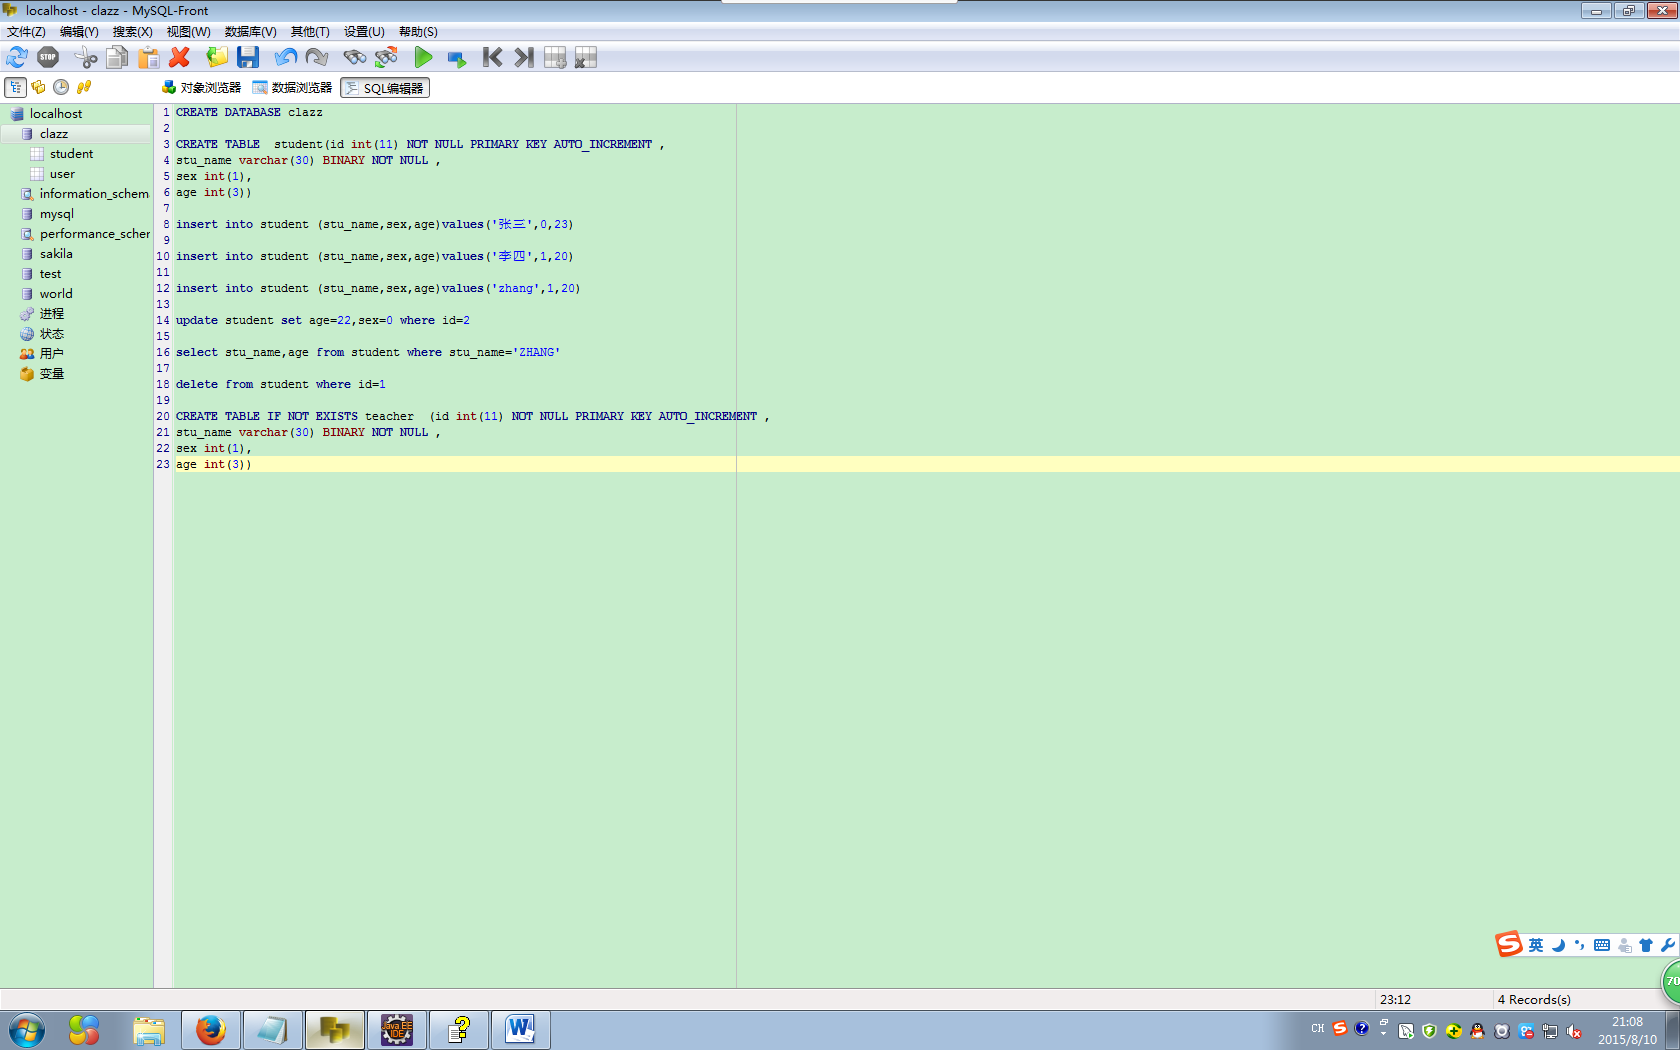The height and width of the screenshot is (1050, 1680).
Task: Click the Sogou soft keyboard icon
Action: [x=1602, y=945]
